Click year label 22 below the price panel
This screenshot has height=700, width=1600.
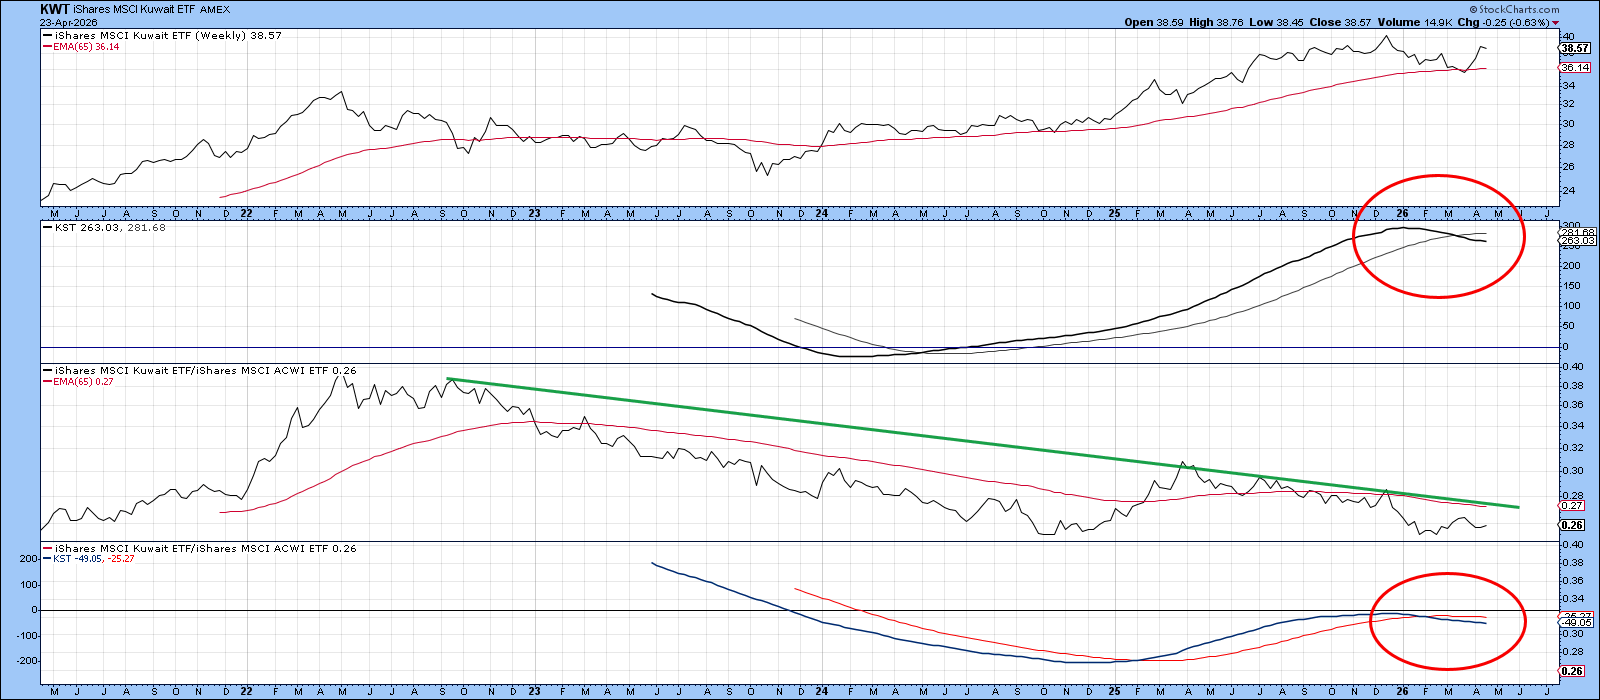[x=245, y=214]
